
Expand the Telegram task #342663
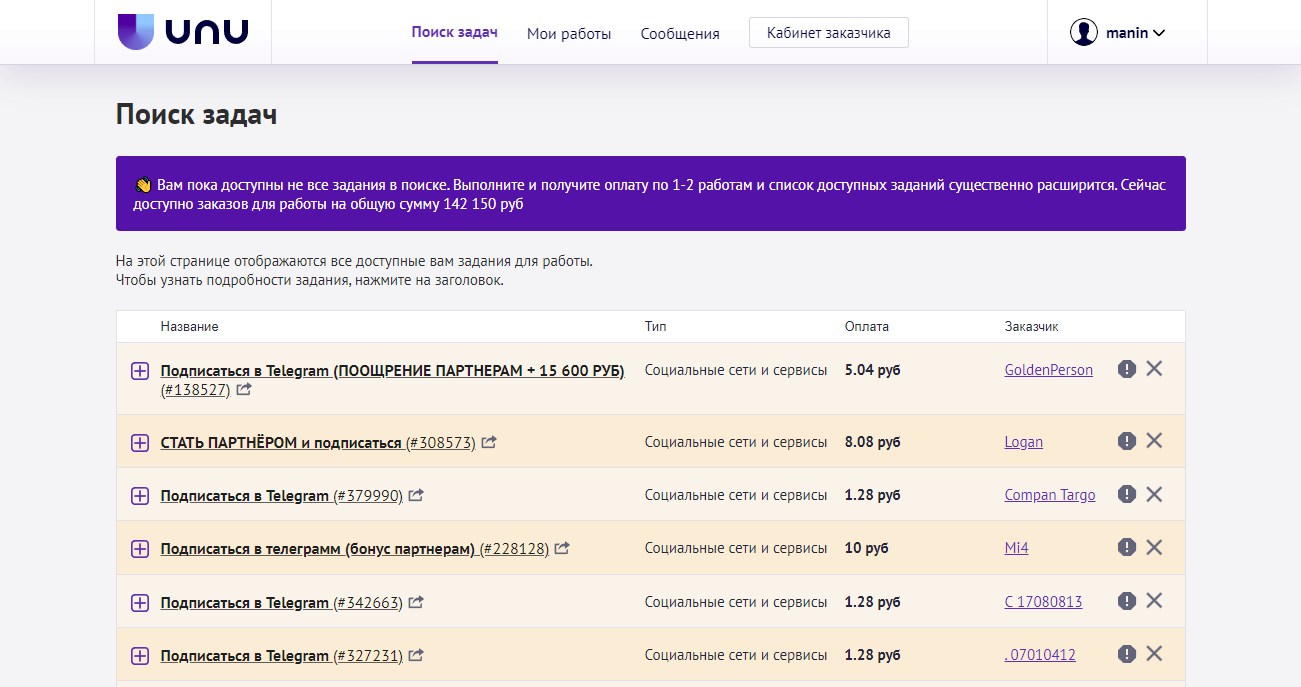click(x=140, y=602)
